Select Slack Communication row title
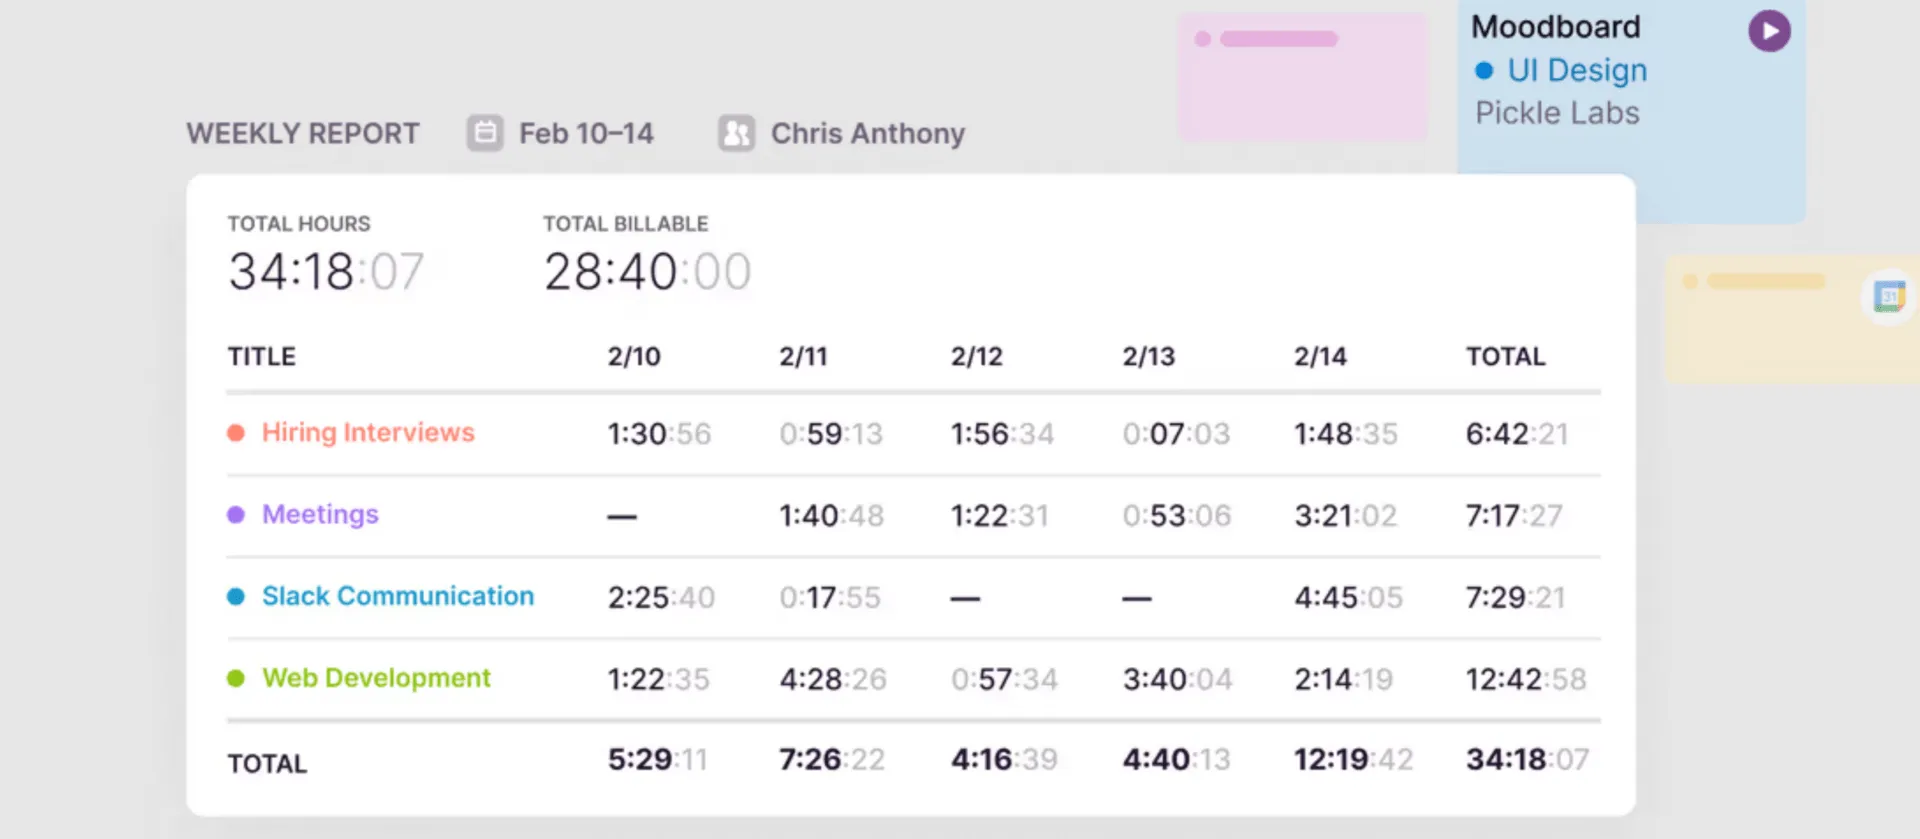 coord(398,597)
